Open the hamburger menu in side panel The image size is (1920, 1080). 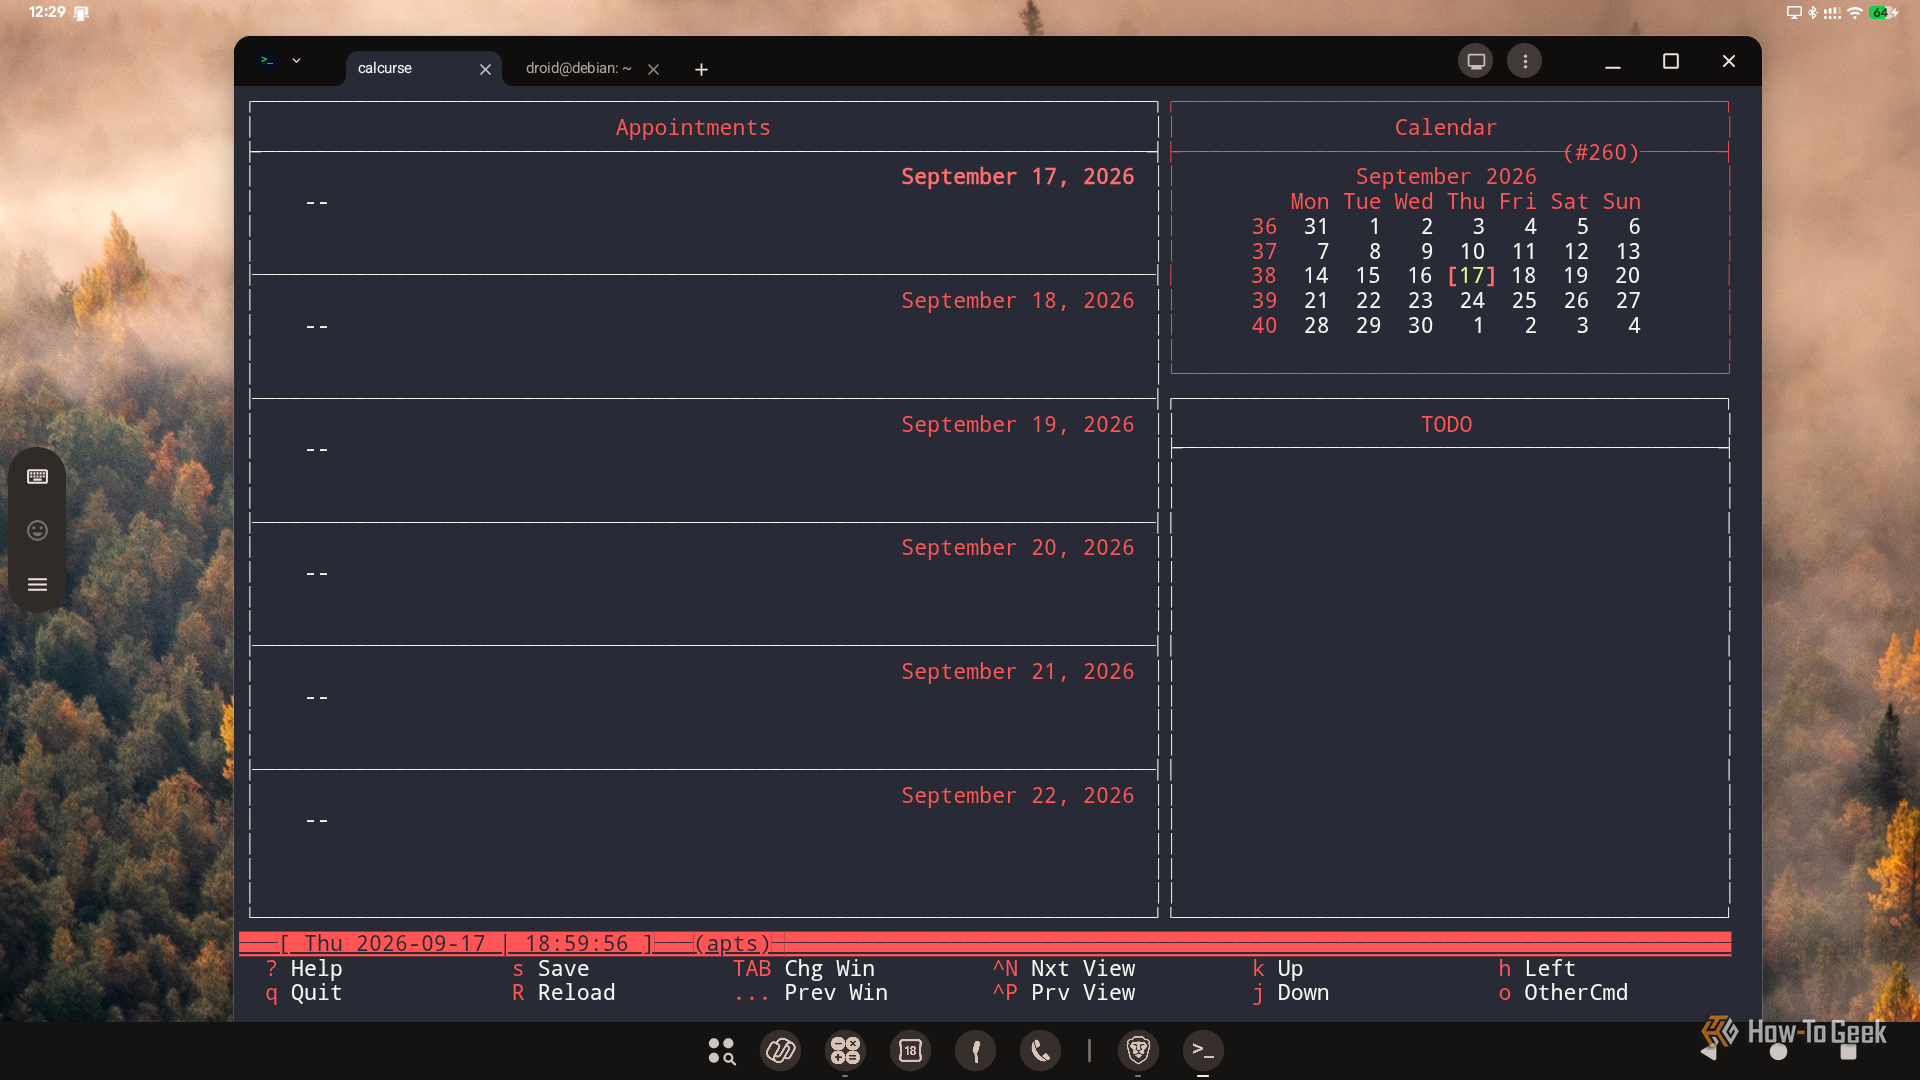click(37, 584)
